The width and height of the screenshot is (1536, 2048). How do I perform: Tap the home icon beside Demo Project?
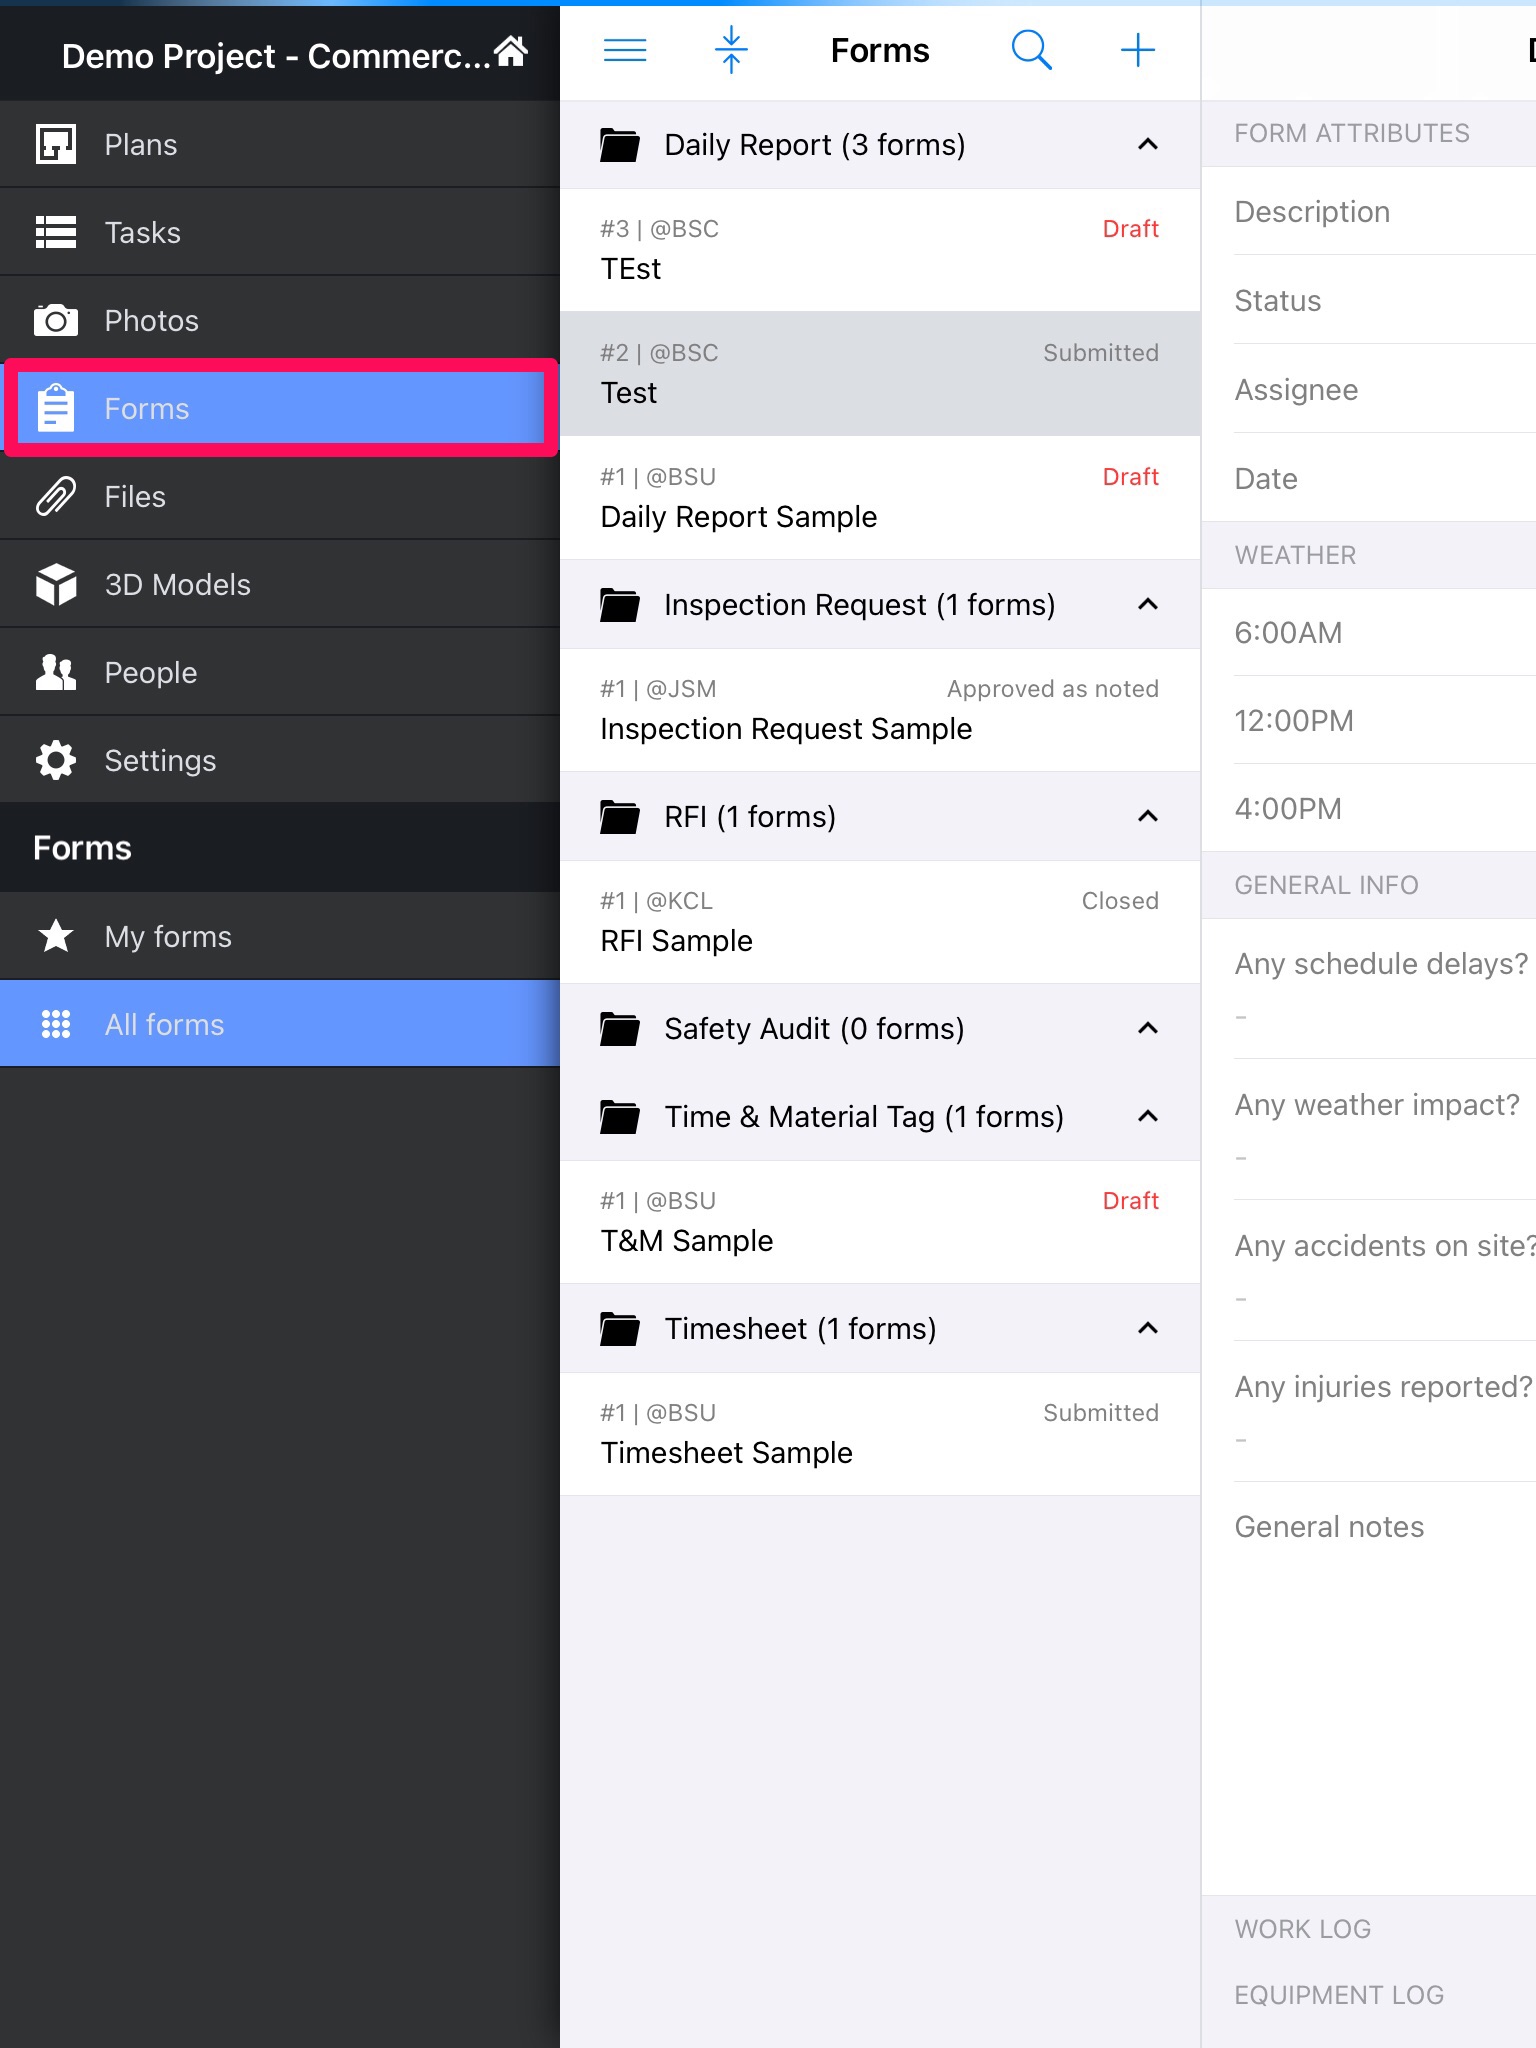[x=511, y=50]
